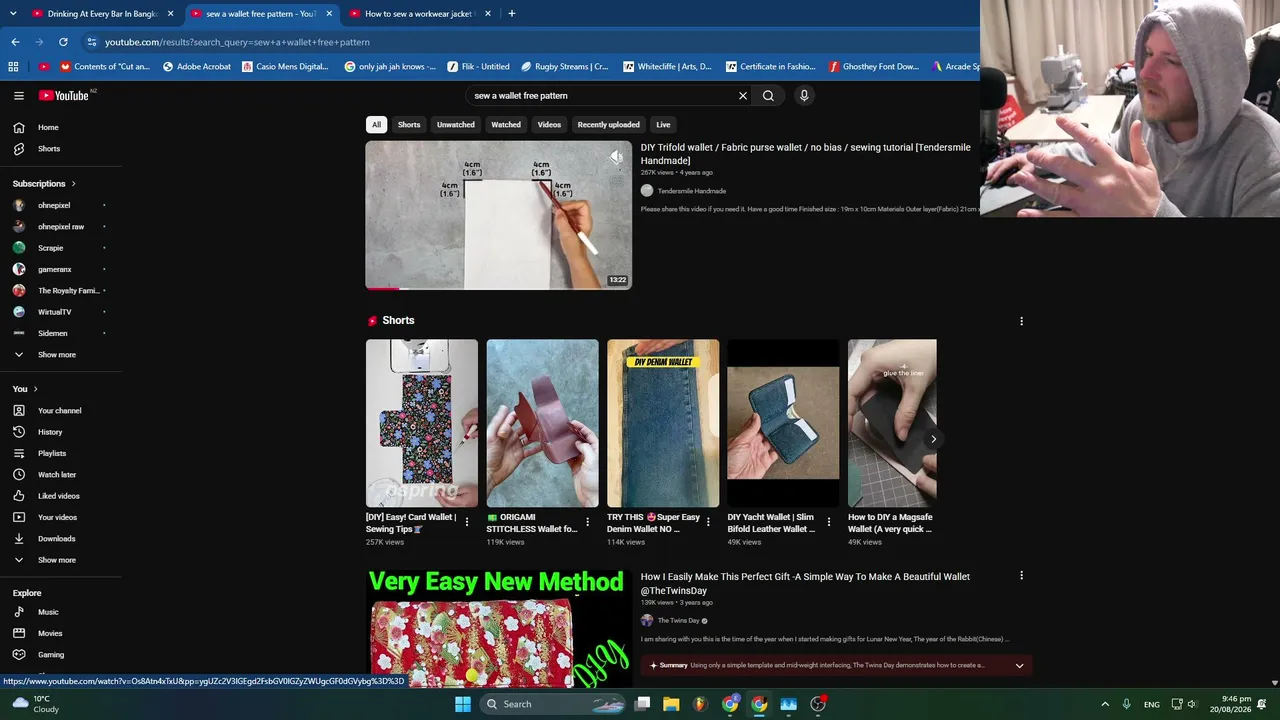
Task: Click the Trifold wallet video thumbnail
Action: tap(498, 215)
